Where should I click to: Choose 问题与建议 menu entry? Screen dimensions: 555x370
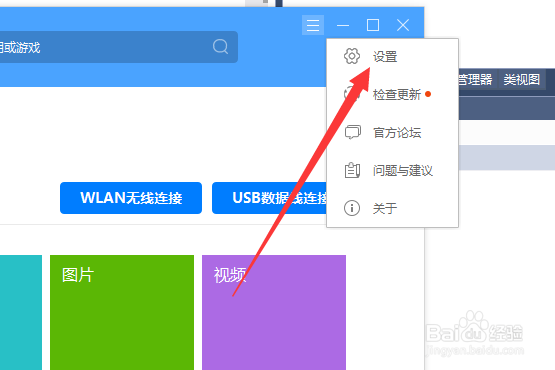click(392, 170)
